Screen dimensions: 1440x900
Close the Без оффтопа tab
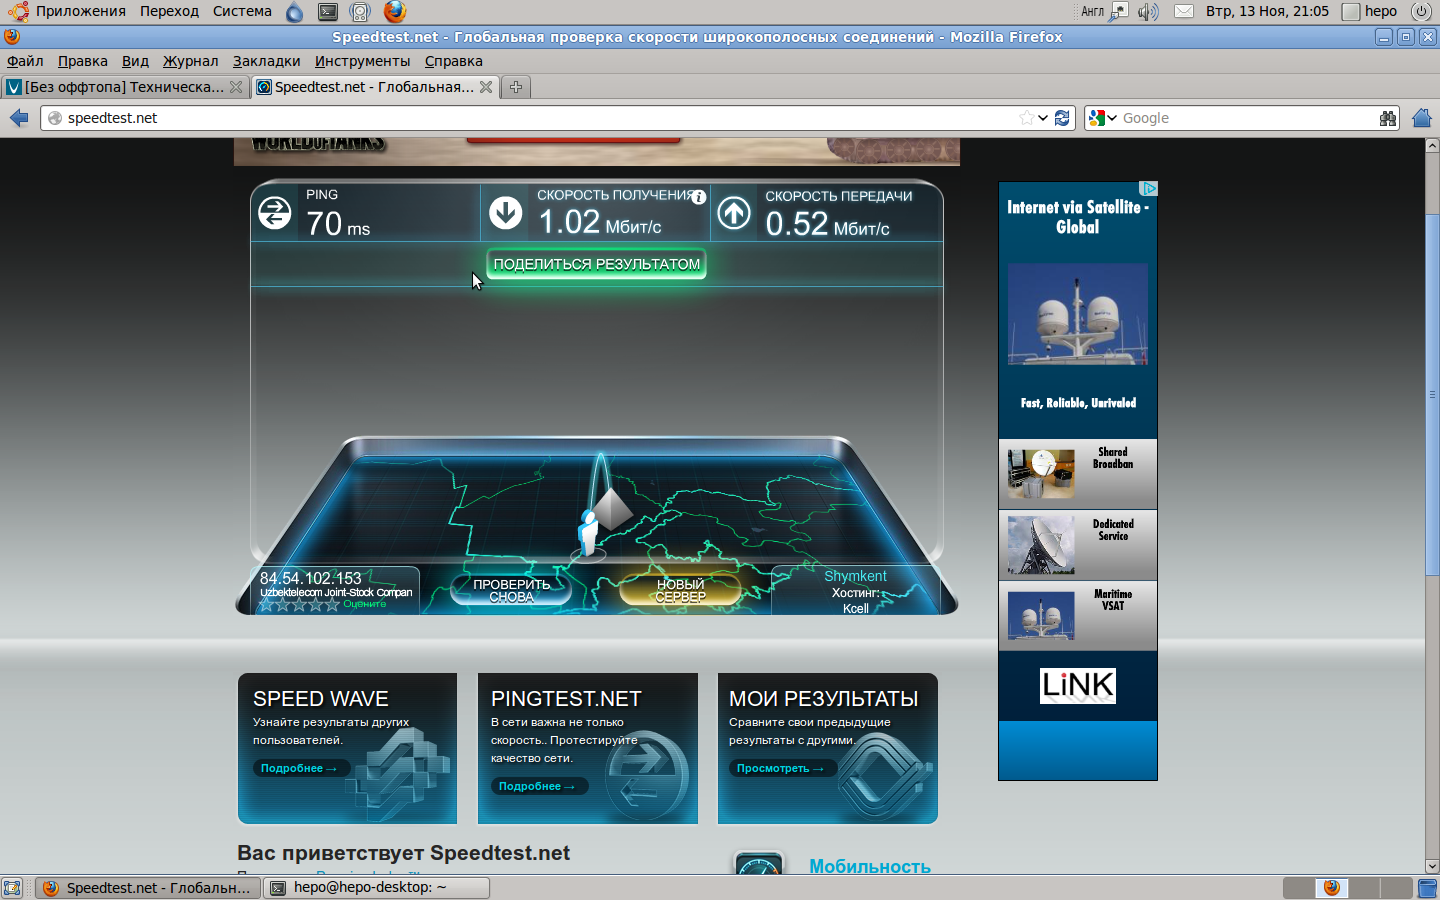click(x=236, y=87)
